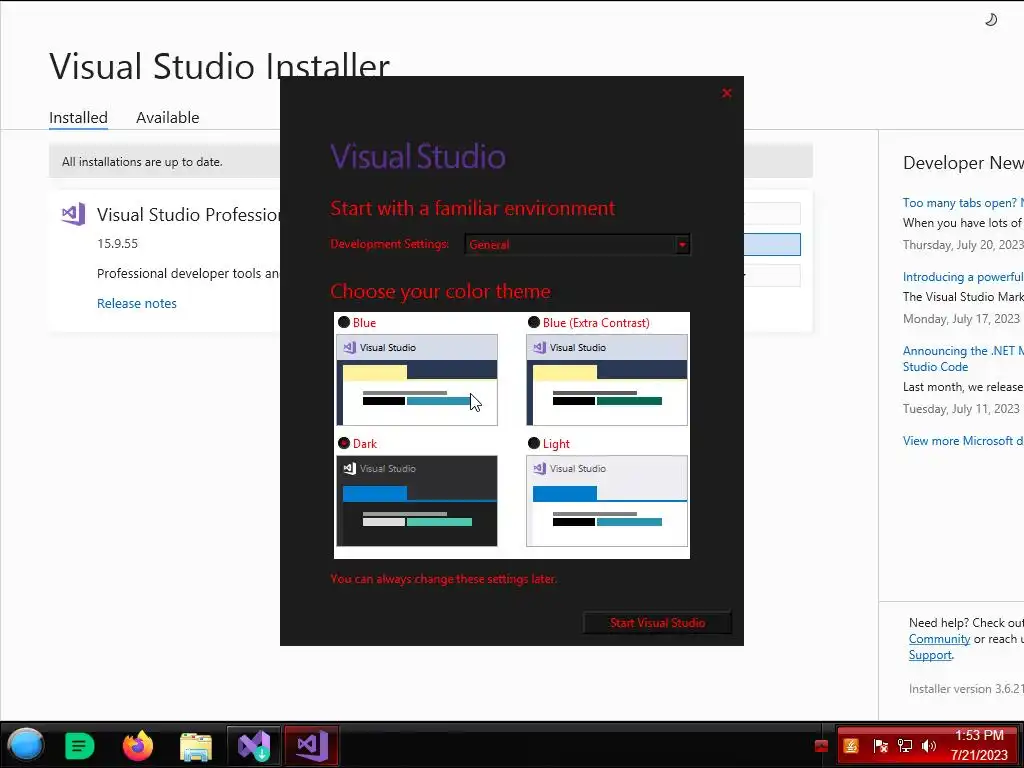Image resolution: width=1024 pixels, height=768 pixels.
Task: Click the 'Choose your color theme' heading
Action: tap(440, 291)
